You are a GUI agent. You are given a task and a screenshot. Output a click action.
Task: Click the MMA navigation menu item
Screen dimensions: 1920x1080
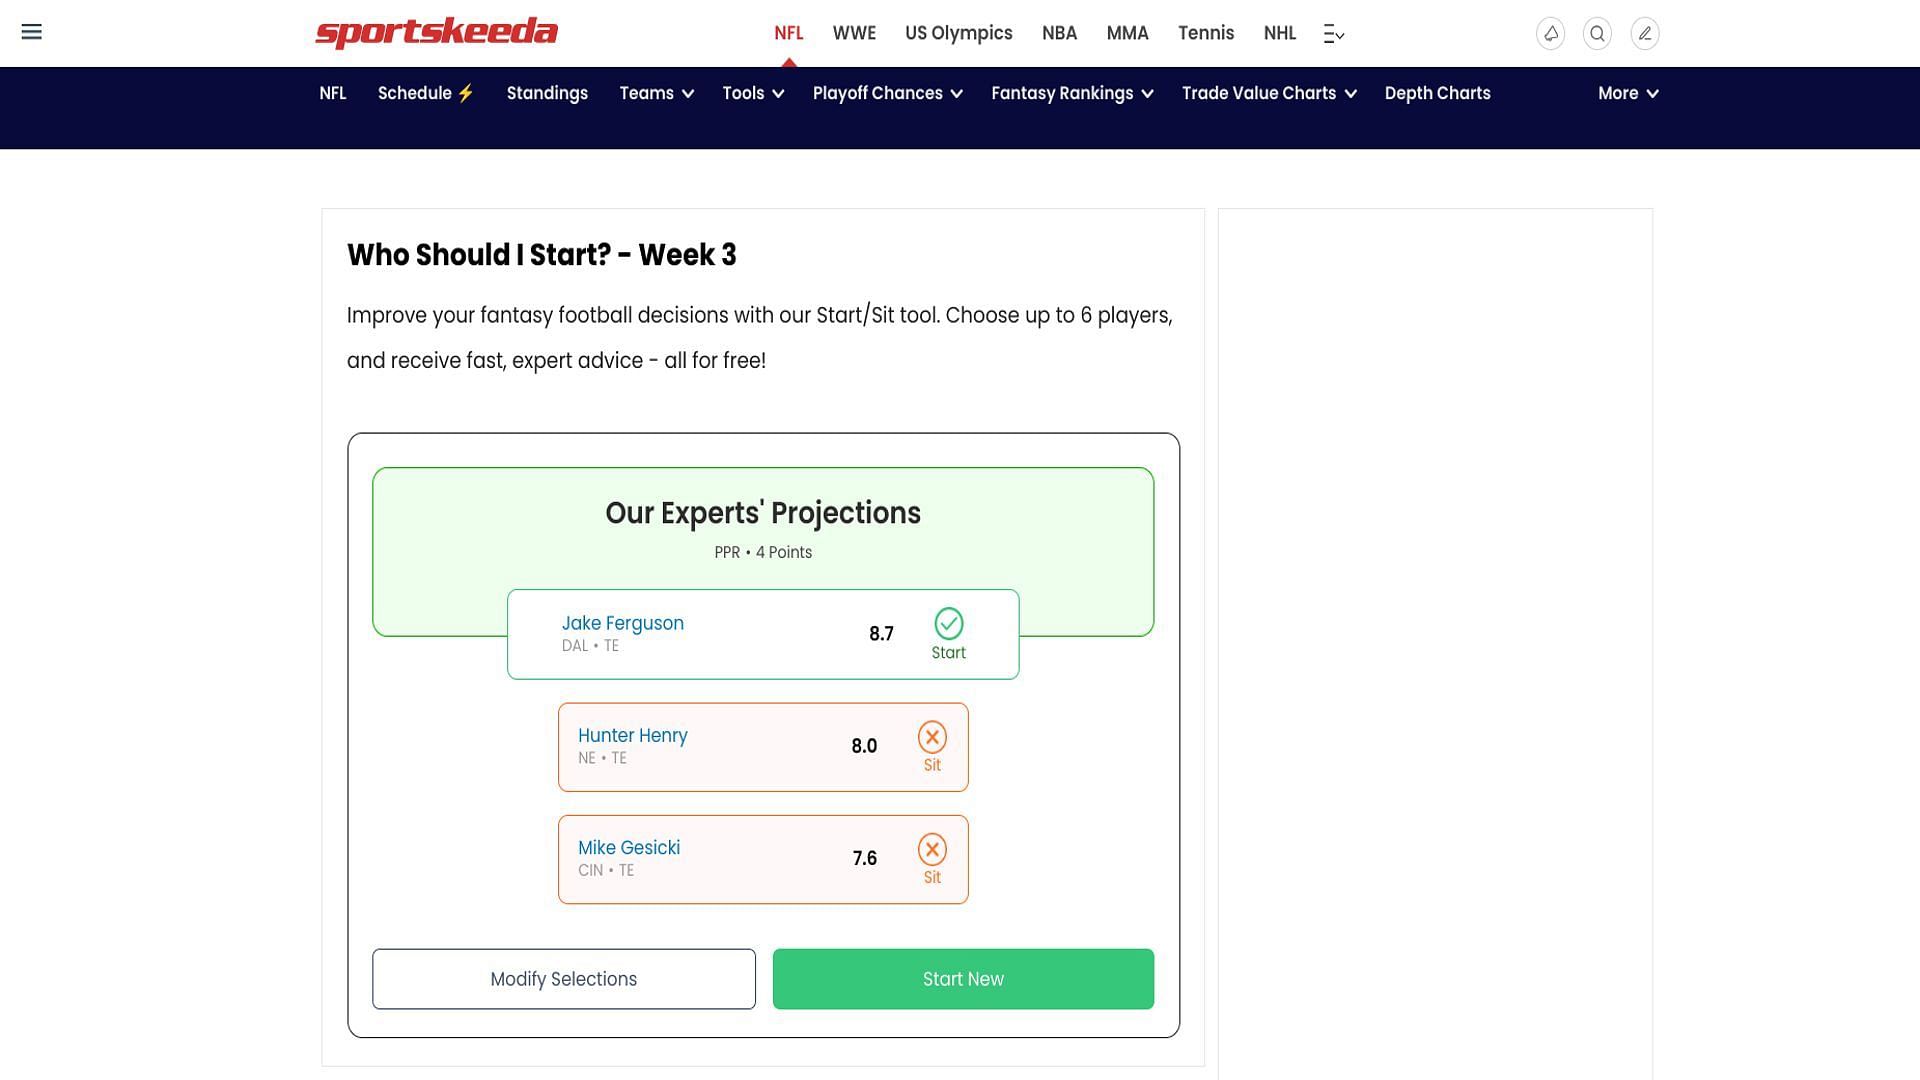(x=1126, y=32)
